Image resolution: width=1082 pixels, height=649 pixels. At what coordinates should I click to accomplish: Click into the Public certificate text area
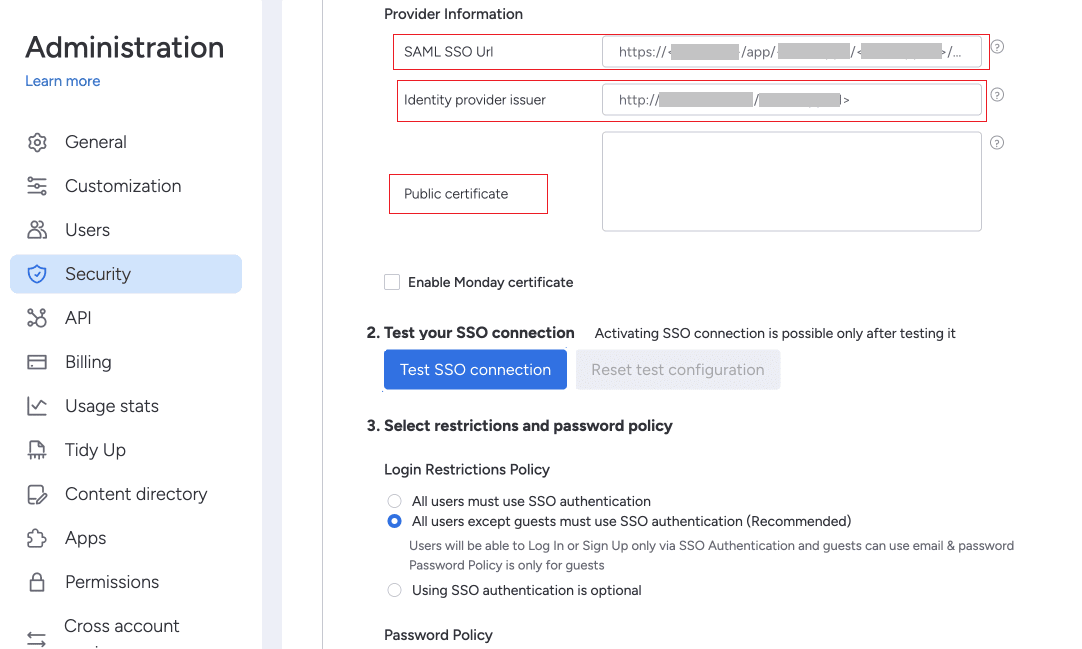click(791, 181)
